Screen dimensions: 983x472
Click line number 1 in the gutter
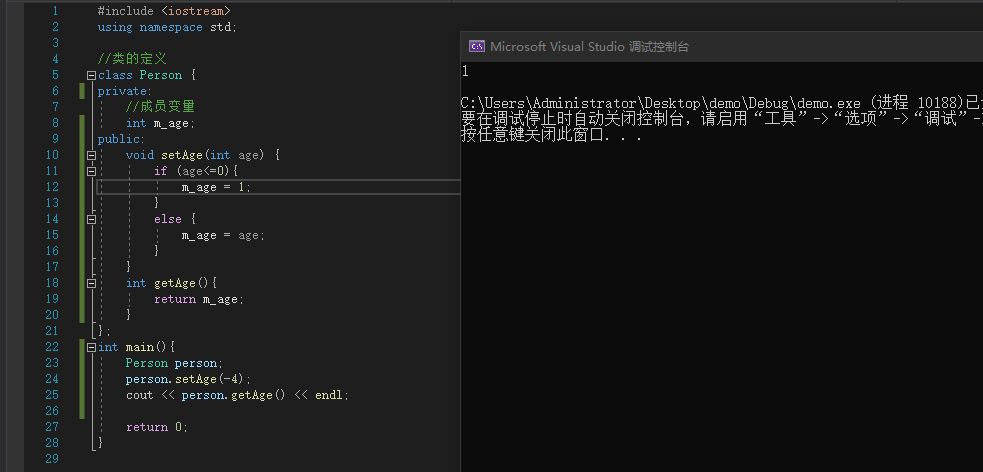[55, 11]
